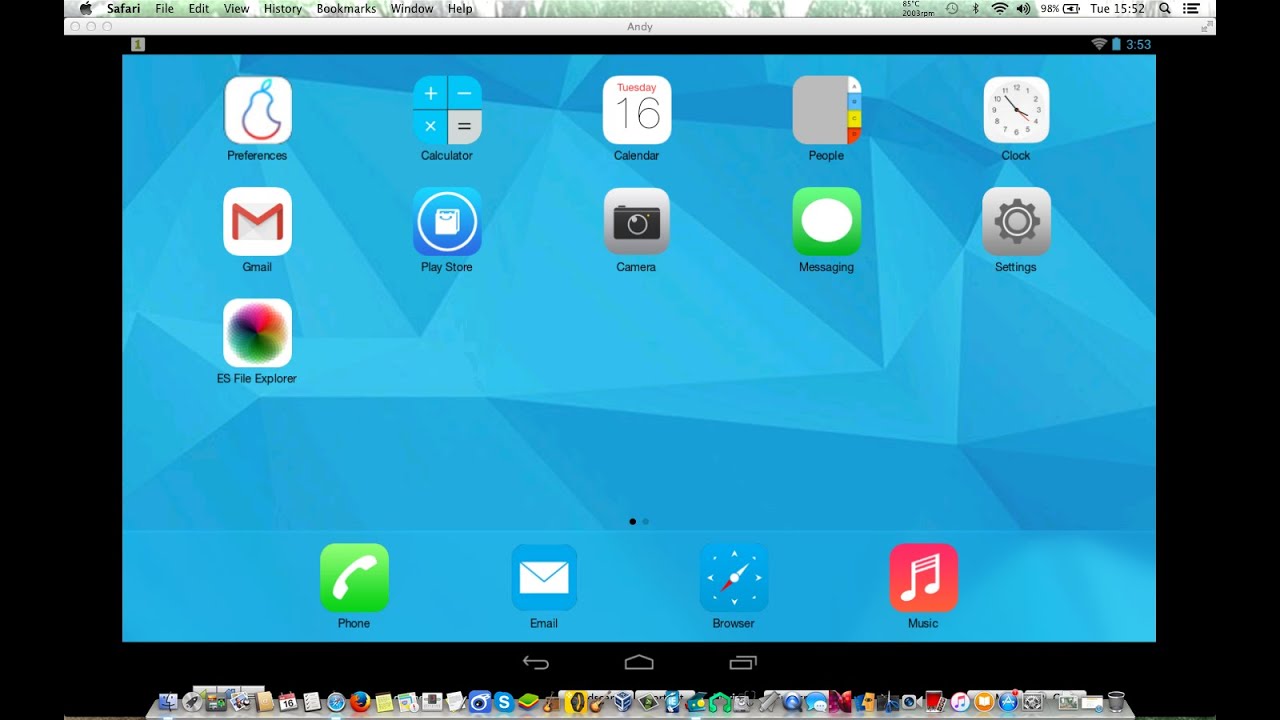Click the macOS Wi-Fi menu bar icon
1280x720 pixels.
point(999,9)
